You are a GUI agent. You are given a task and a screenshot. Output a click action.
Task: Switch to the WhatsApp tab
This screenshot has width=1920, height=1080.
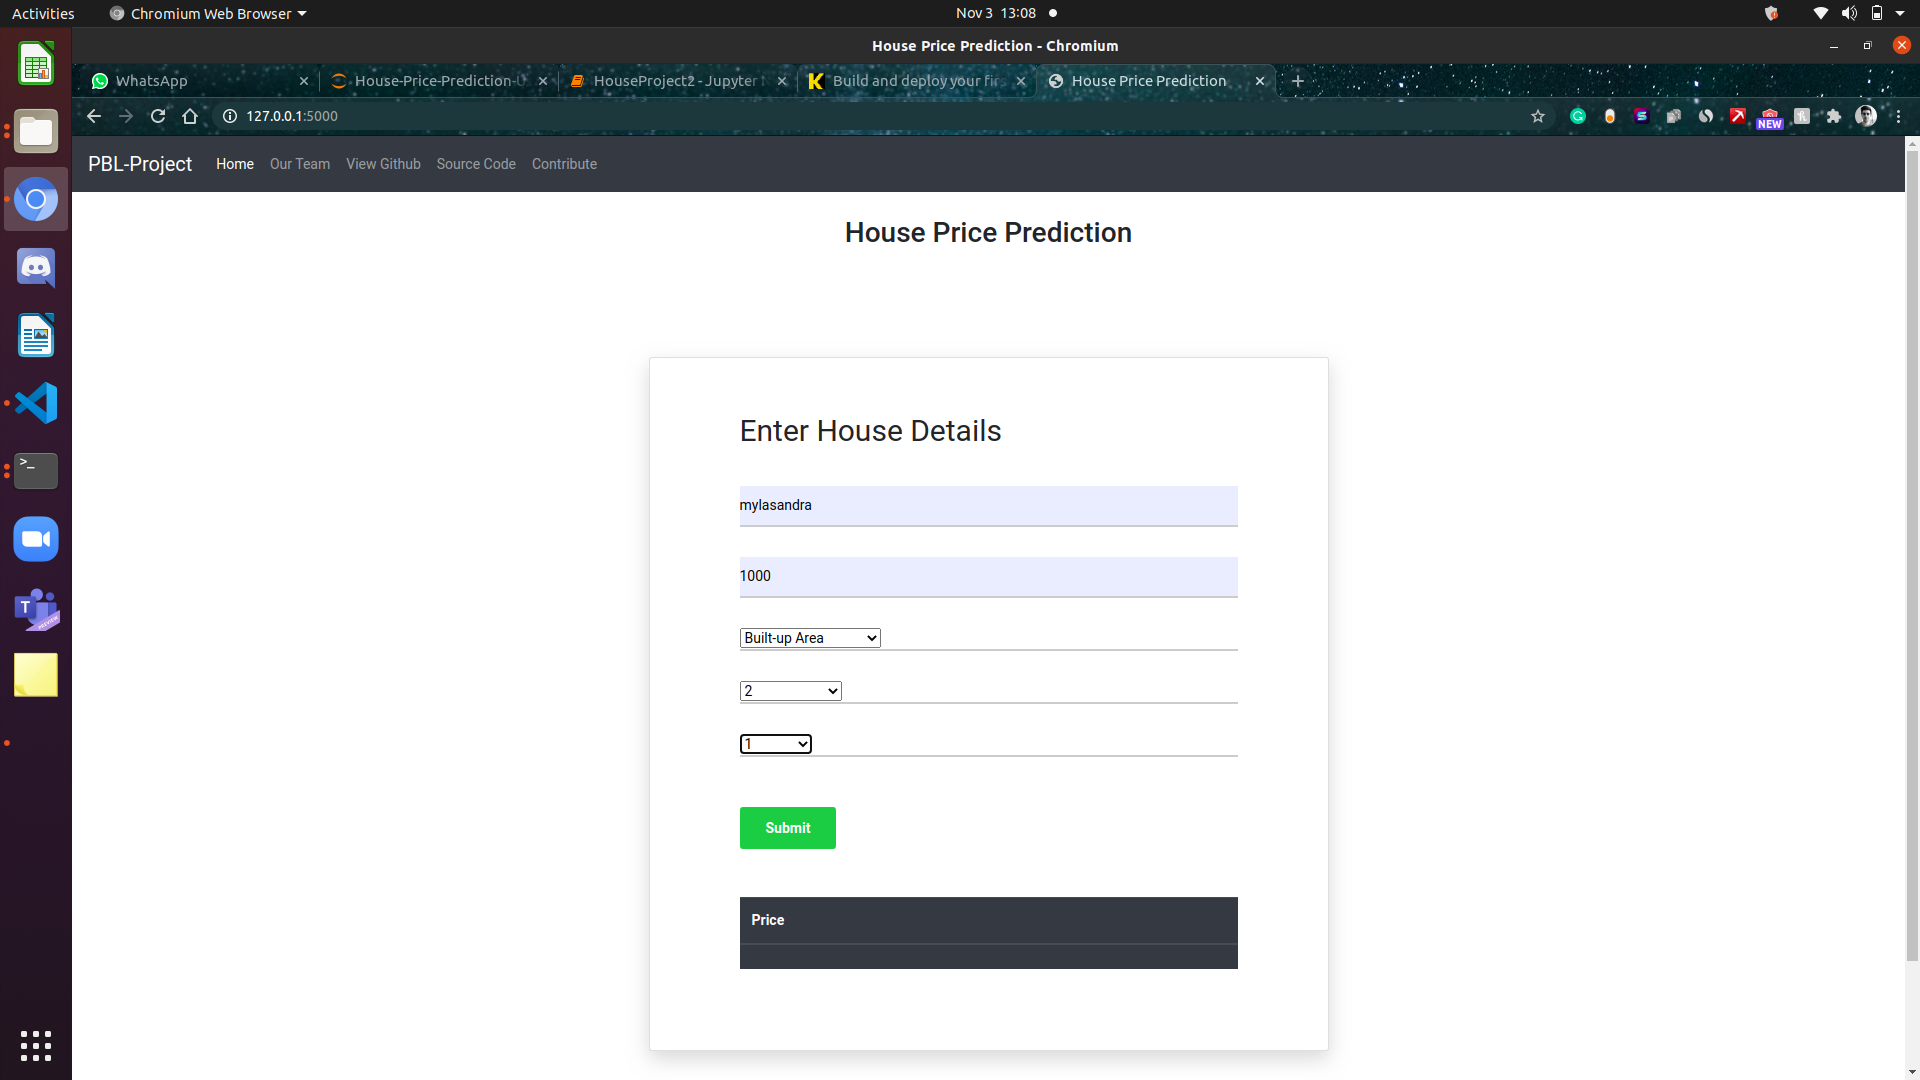pos(150,81)
